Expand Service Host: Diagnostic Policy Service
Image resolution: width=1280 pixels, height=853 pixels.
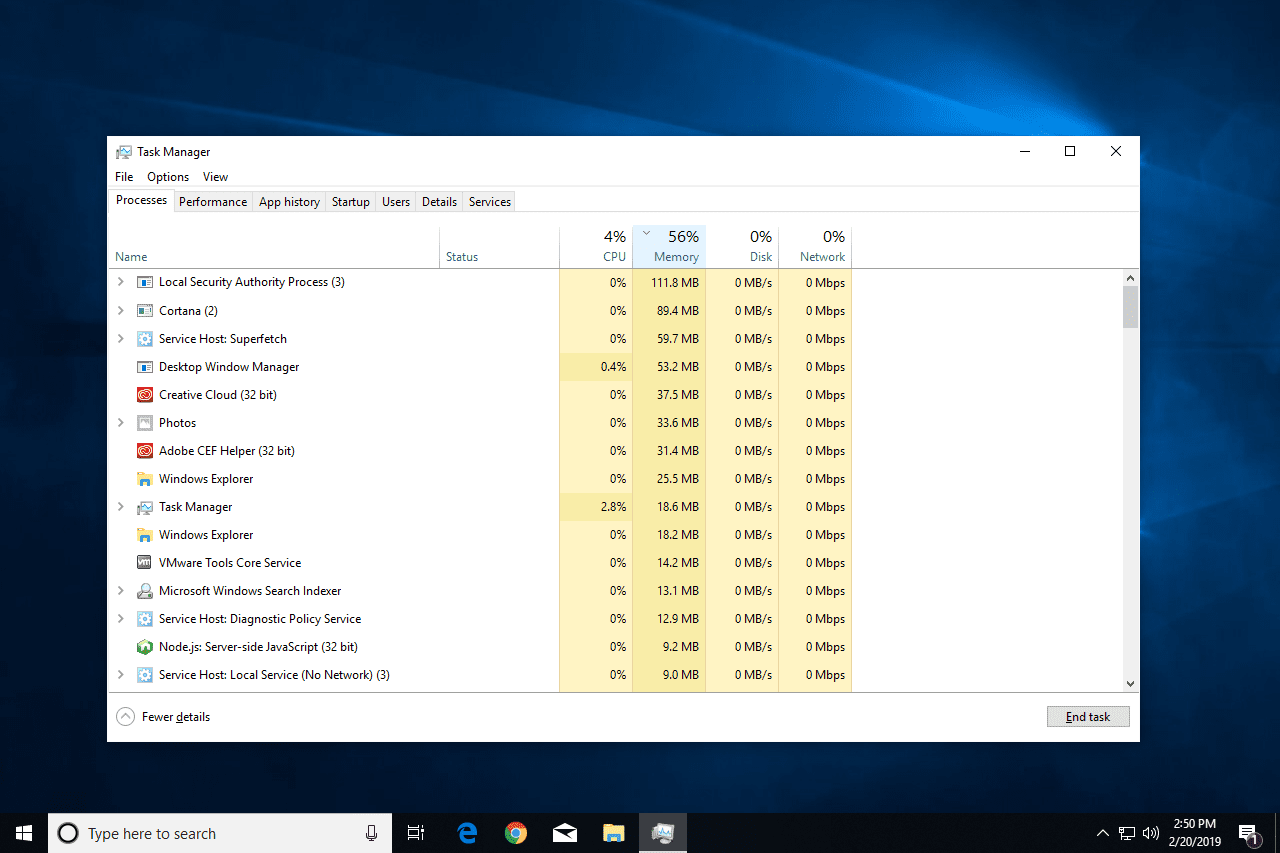point(121,618)
